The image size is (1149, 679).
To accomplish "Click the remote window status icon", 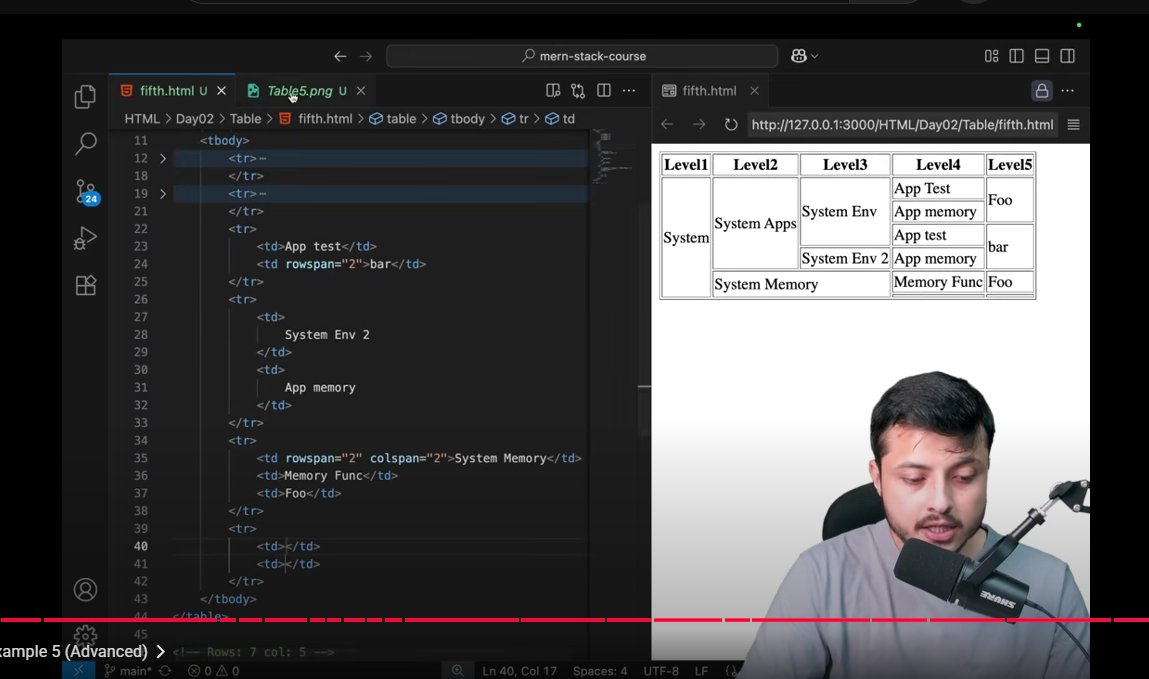I will (x=78, y=670).
